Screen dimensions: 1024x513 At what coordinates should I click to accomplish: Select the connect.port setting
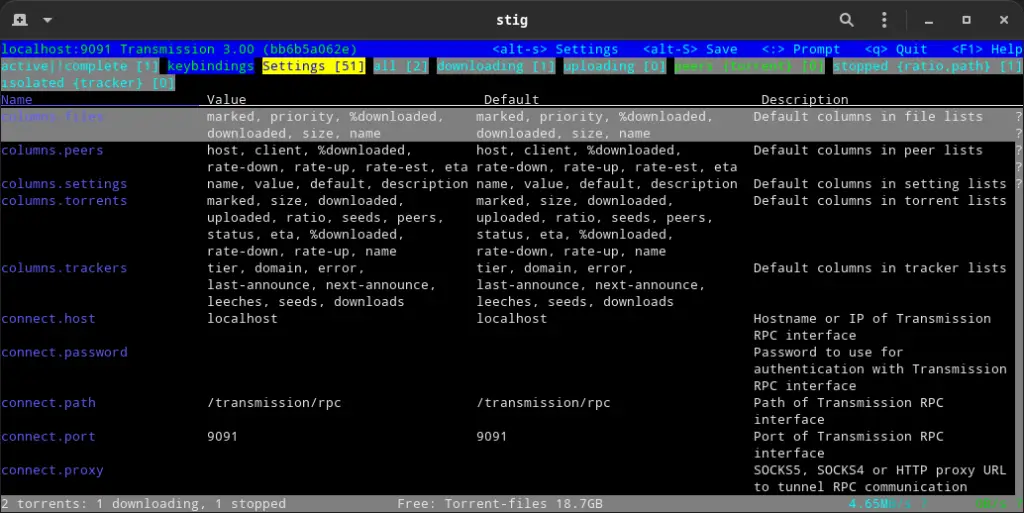click(x=48, y=437)
